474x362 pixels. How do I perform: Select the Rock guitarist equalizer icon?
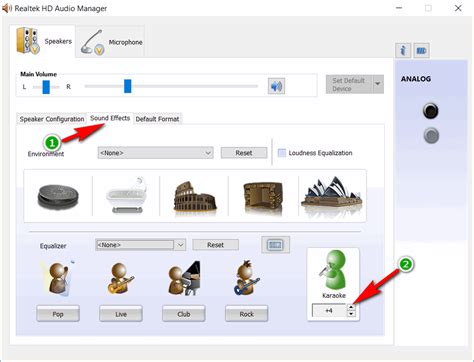[x=247, y=278]
